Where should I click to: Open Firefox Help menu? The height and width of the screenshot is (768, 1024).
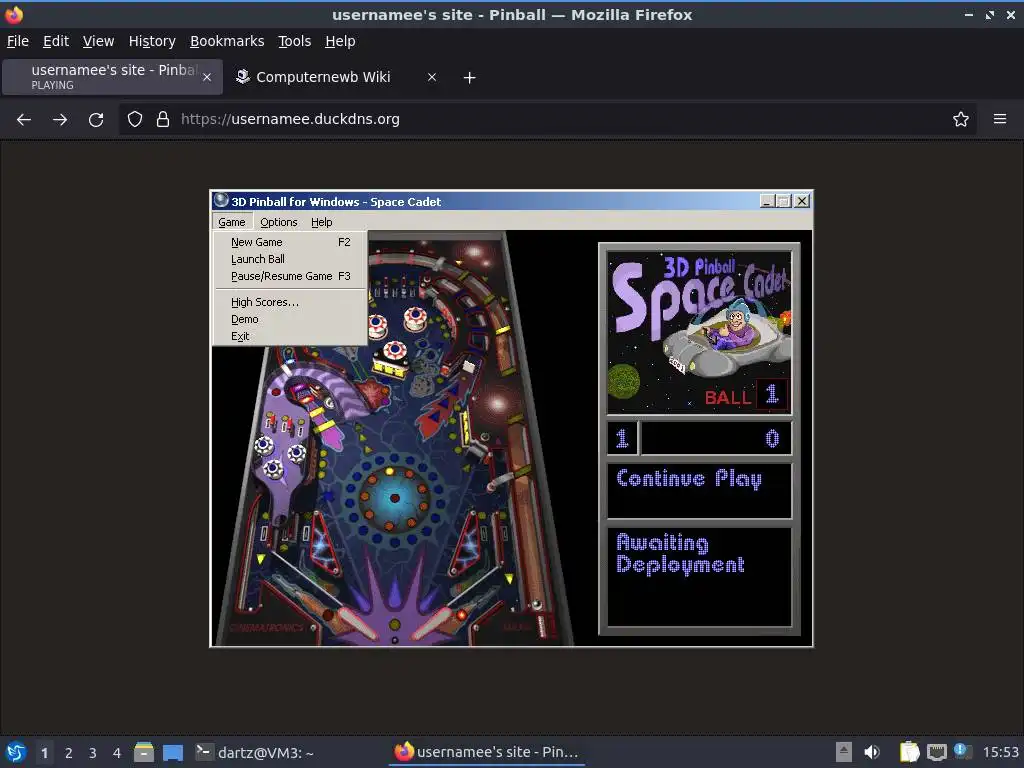[x=340, y=41]
